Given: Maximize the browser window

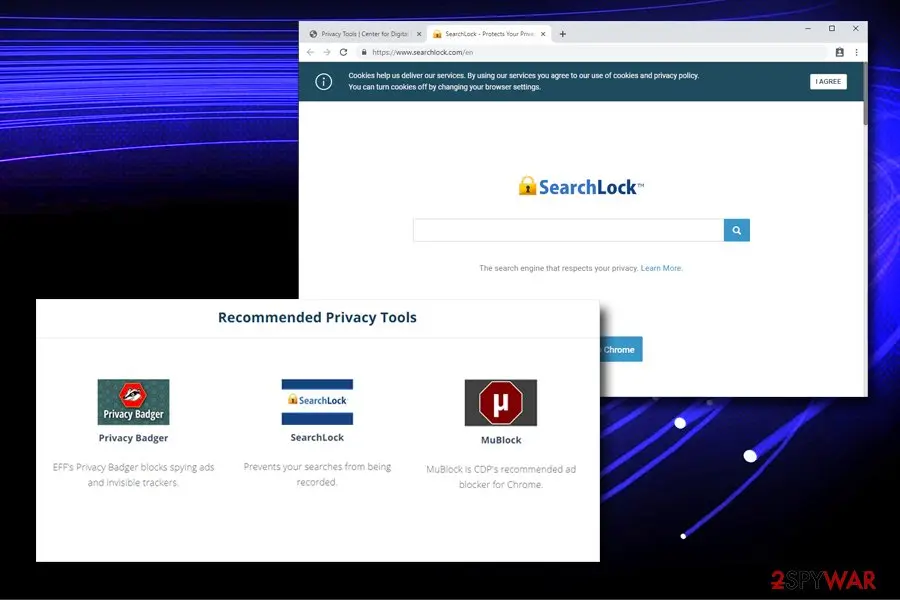Looking at the screenshot, I should pyautogui.click(x=832, y=28).
